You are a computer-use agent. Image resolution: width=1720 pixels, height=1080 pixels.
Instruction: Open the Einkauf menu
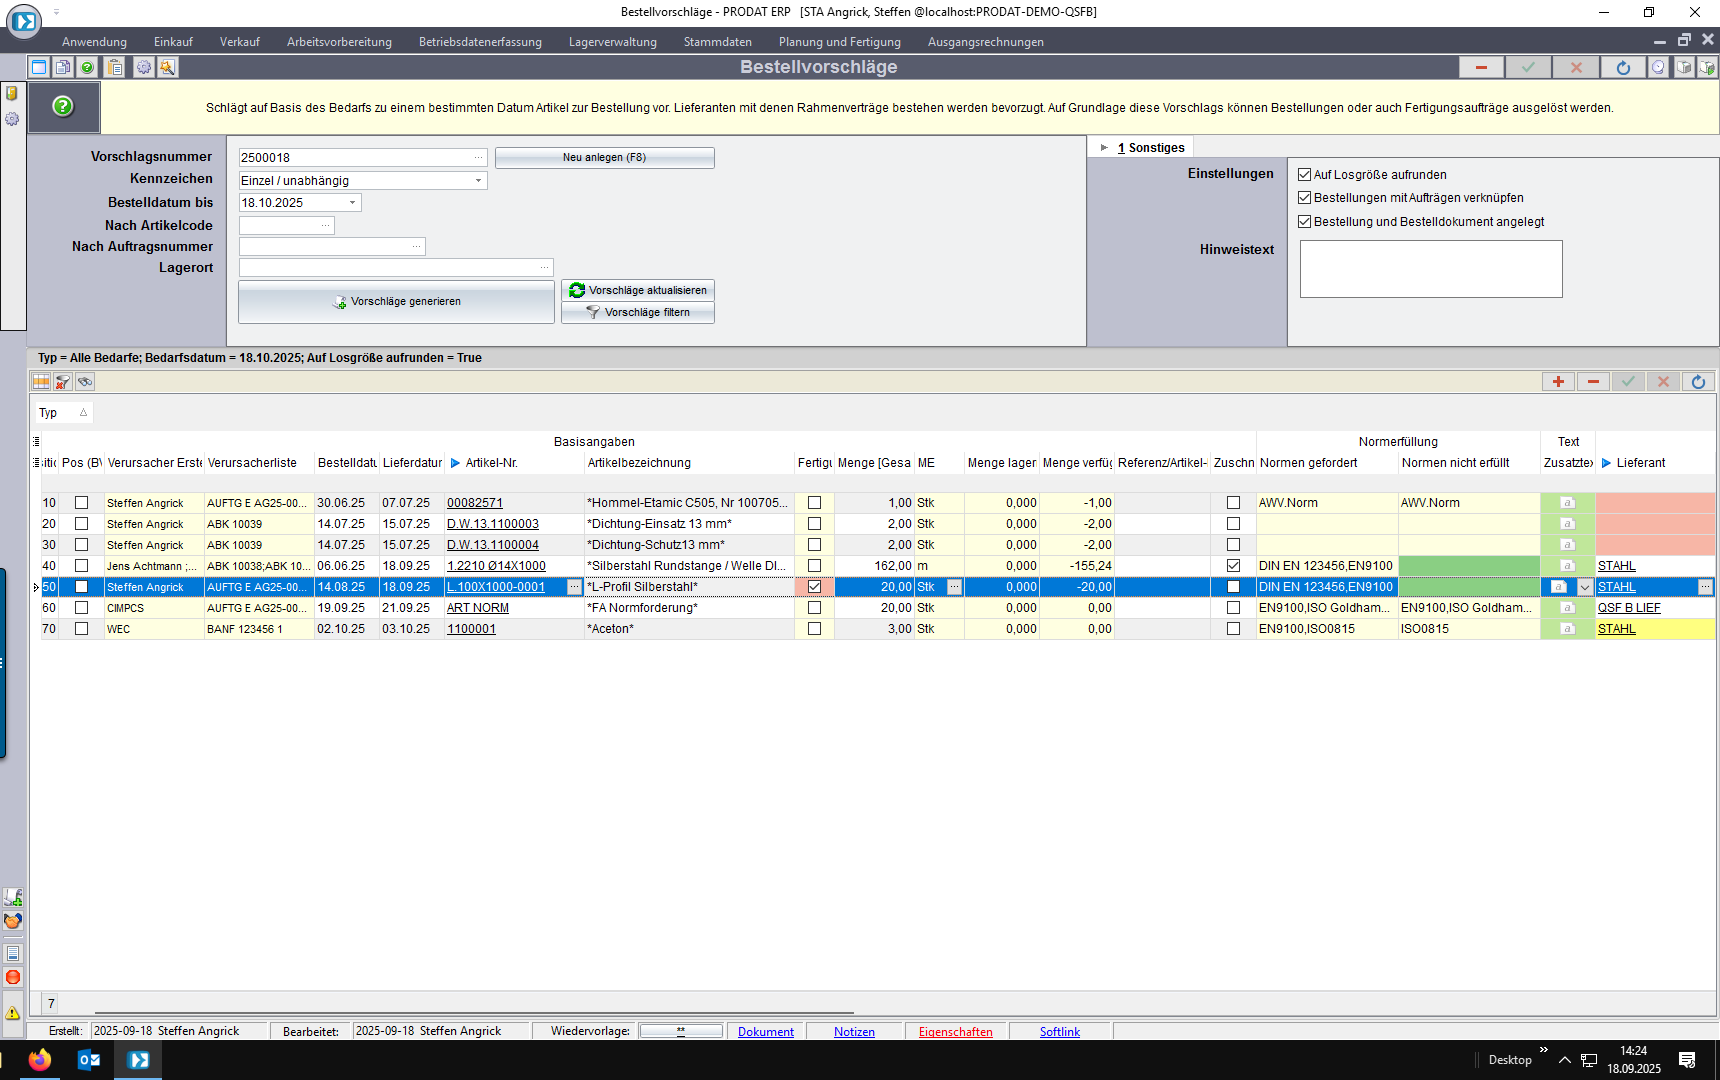click(x=173, y=42)
